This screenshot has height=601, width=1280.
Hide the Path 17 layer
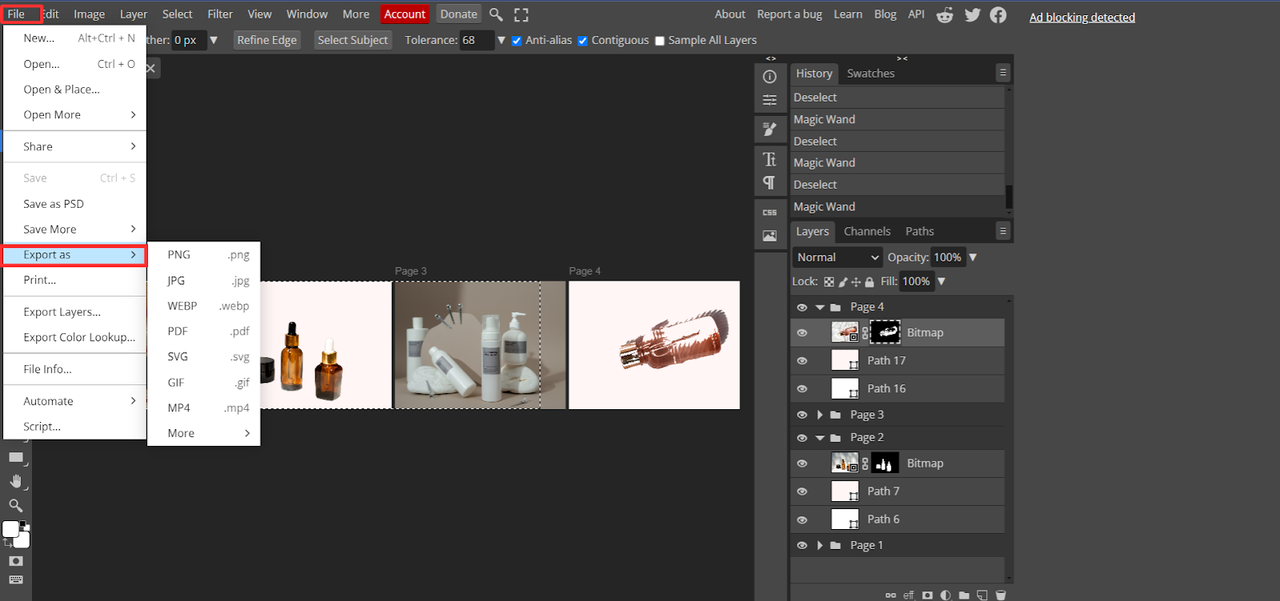pos(801,361)
